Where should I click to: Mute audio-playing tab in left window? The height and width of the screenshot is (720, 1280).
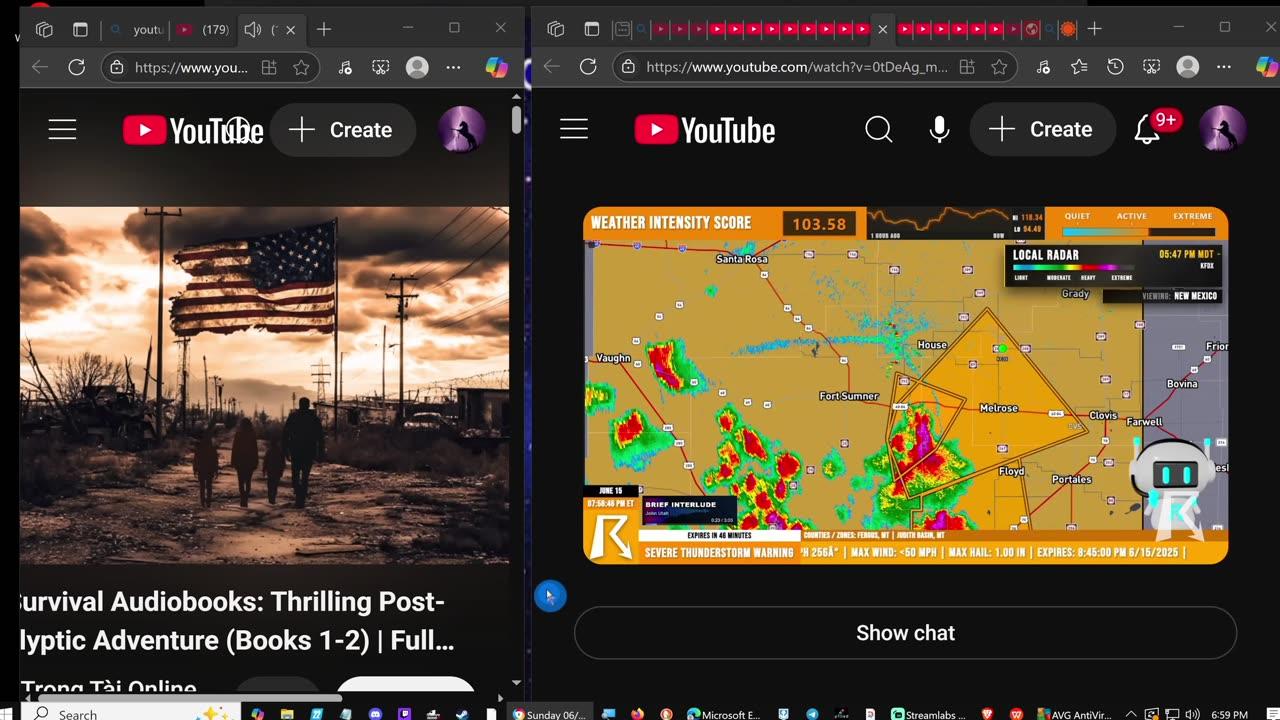(x=253, y=30)
